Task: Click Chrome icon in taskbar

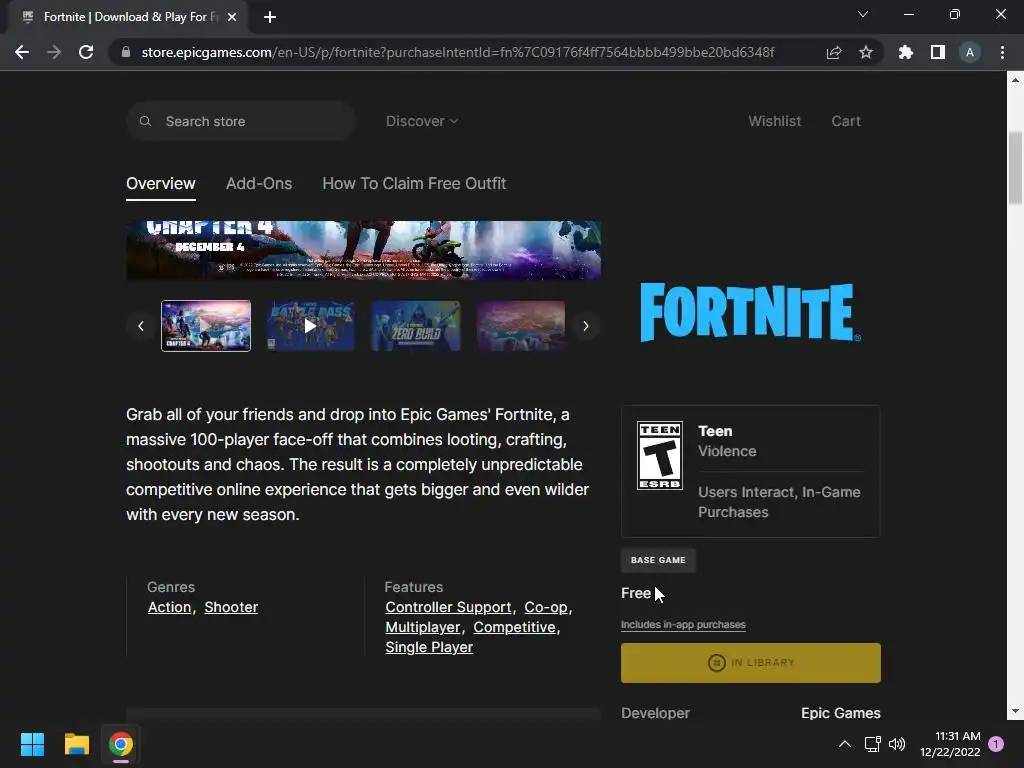Action: 121,744
